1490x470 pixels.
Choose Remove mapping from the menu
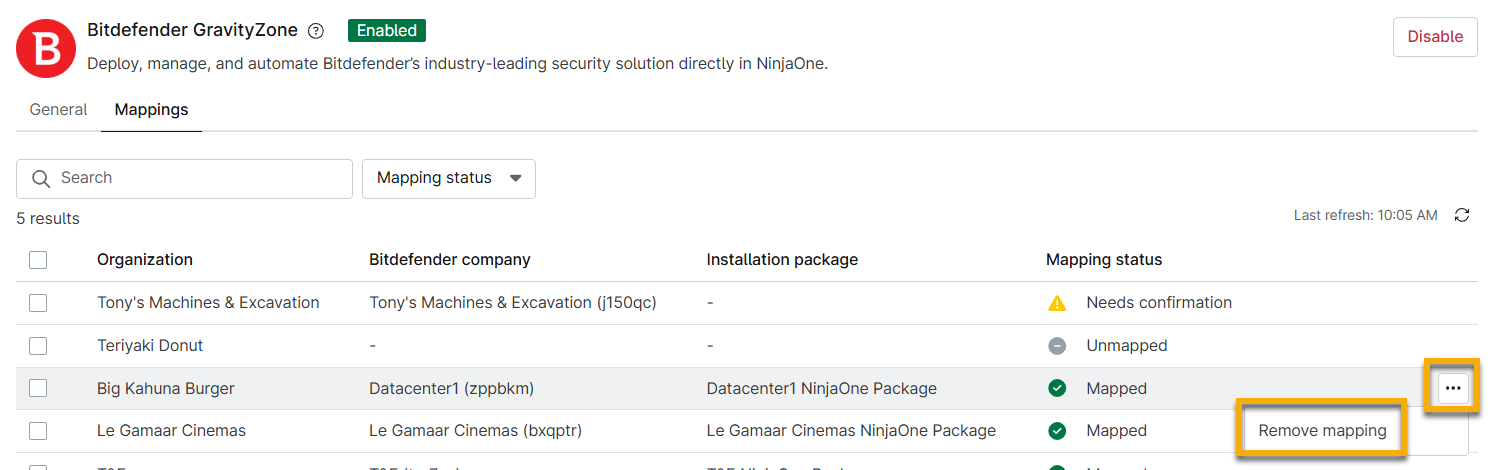(1322, 431)
